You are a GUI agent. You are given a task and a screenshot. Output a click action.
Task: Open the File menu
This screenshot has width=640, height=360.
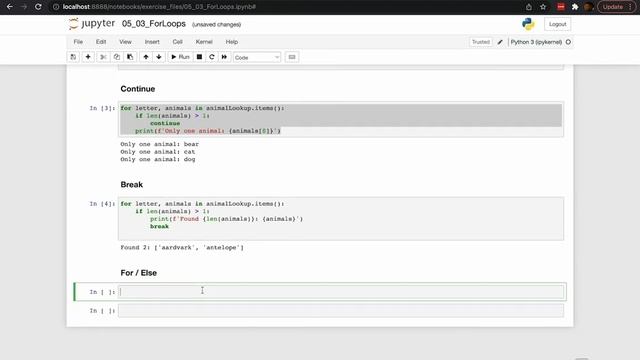point(78,42)
